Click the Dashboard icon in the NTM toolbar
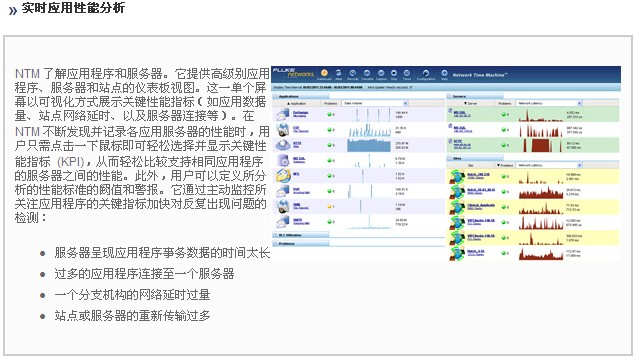637x360 pixels. click(x=324, y=73)
